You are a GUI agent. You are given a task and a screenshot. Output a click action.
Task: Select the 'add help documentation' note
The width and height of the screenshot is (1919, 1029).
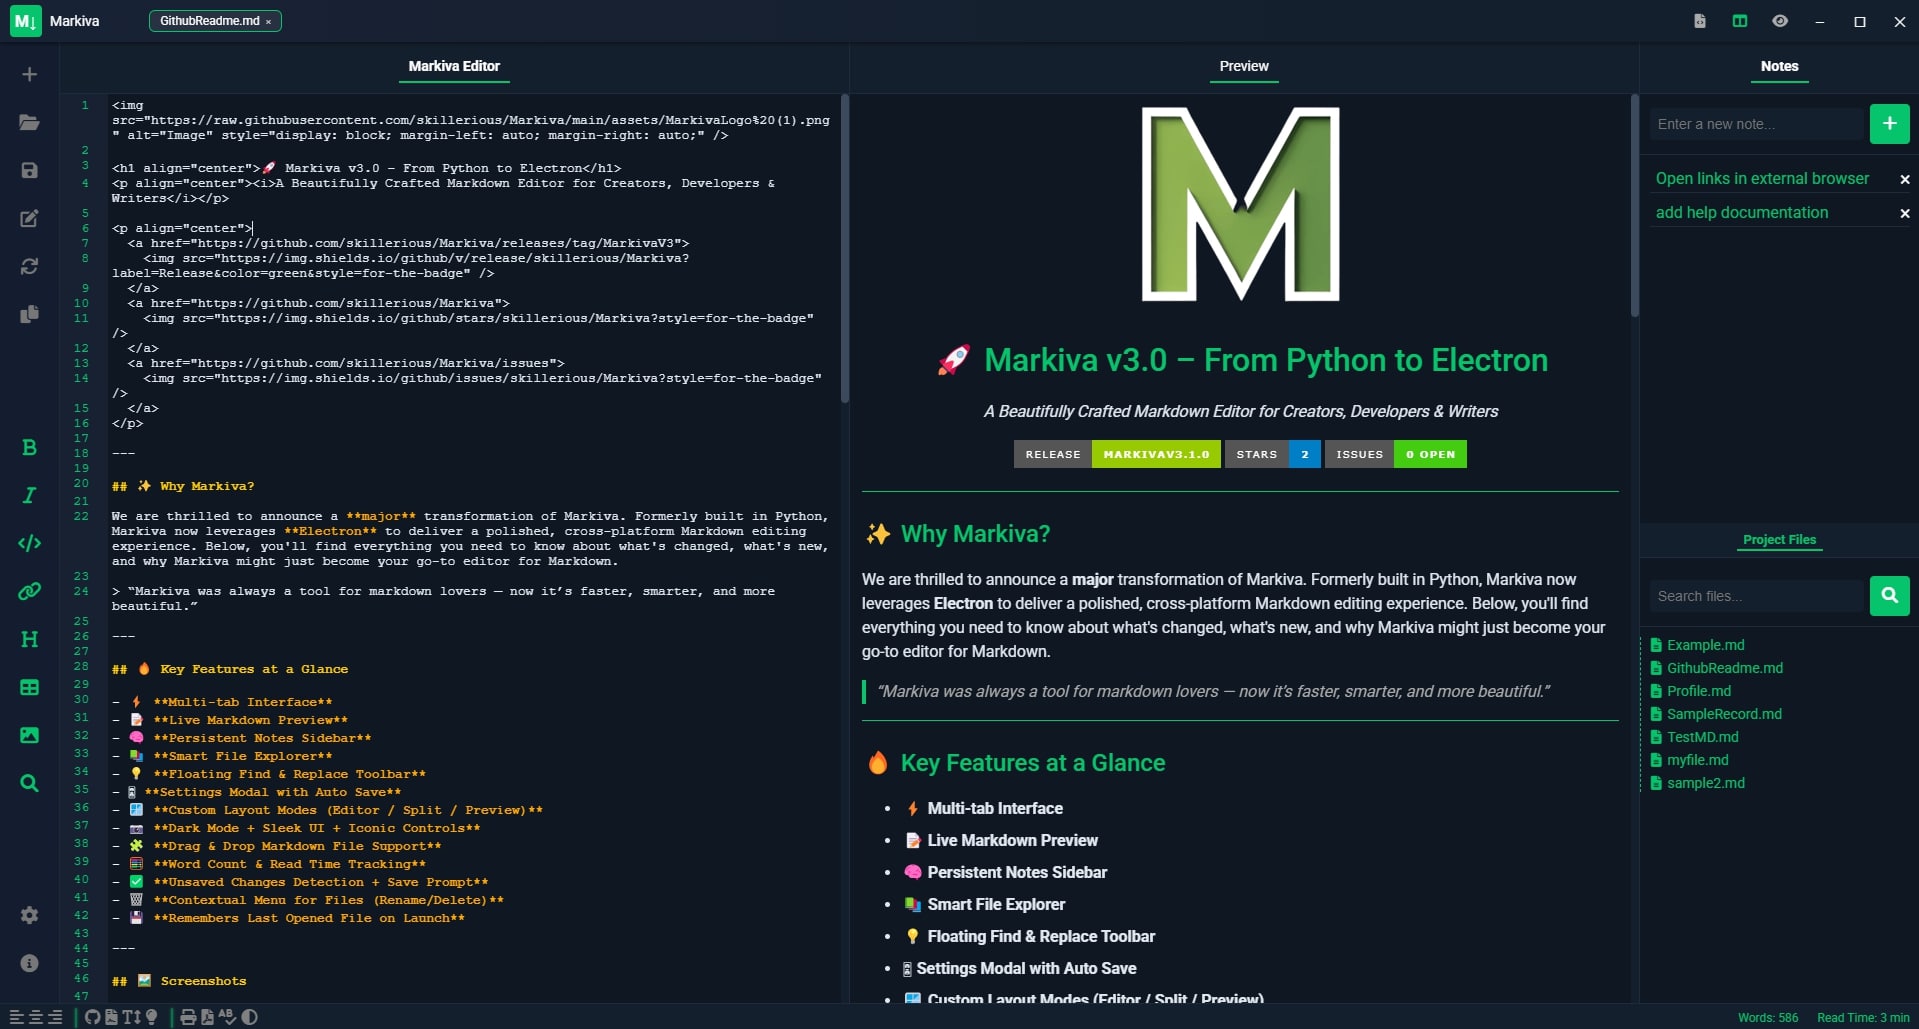(1741, 213)
